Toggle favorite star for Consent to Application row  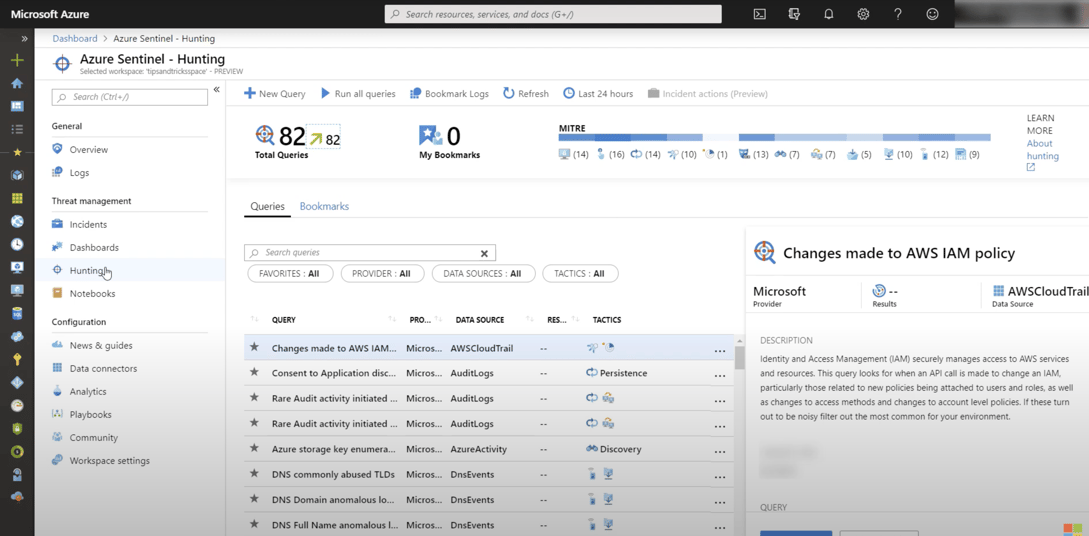[x=254, y=372]
